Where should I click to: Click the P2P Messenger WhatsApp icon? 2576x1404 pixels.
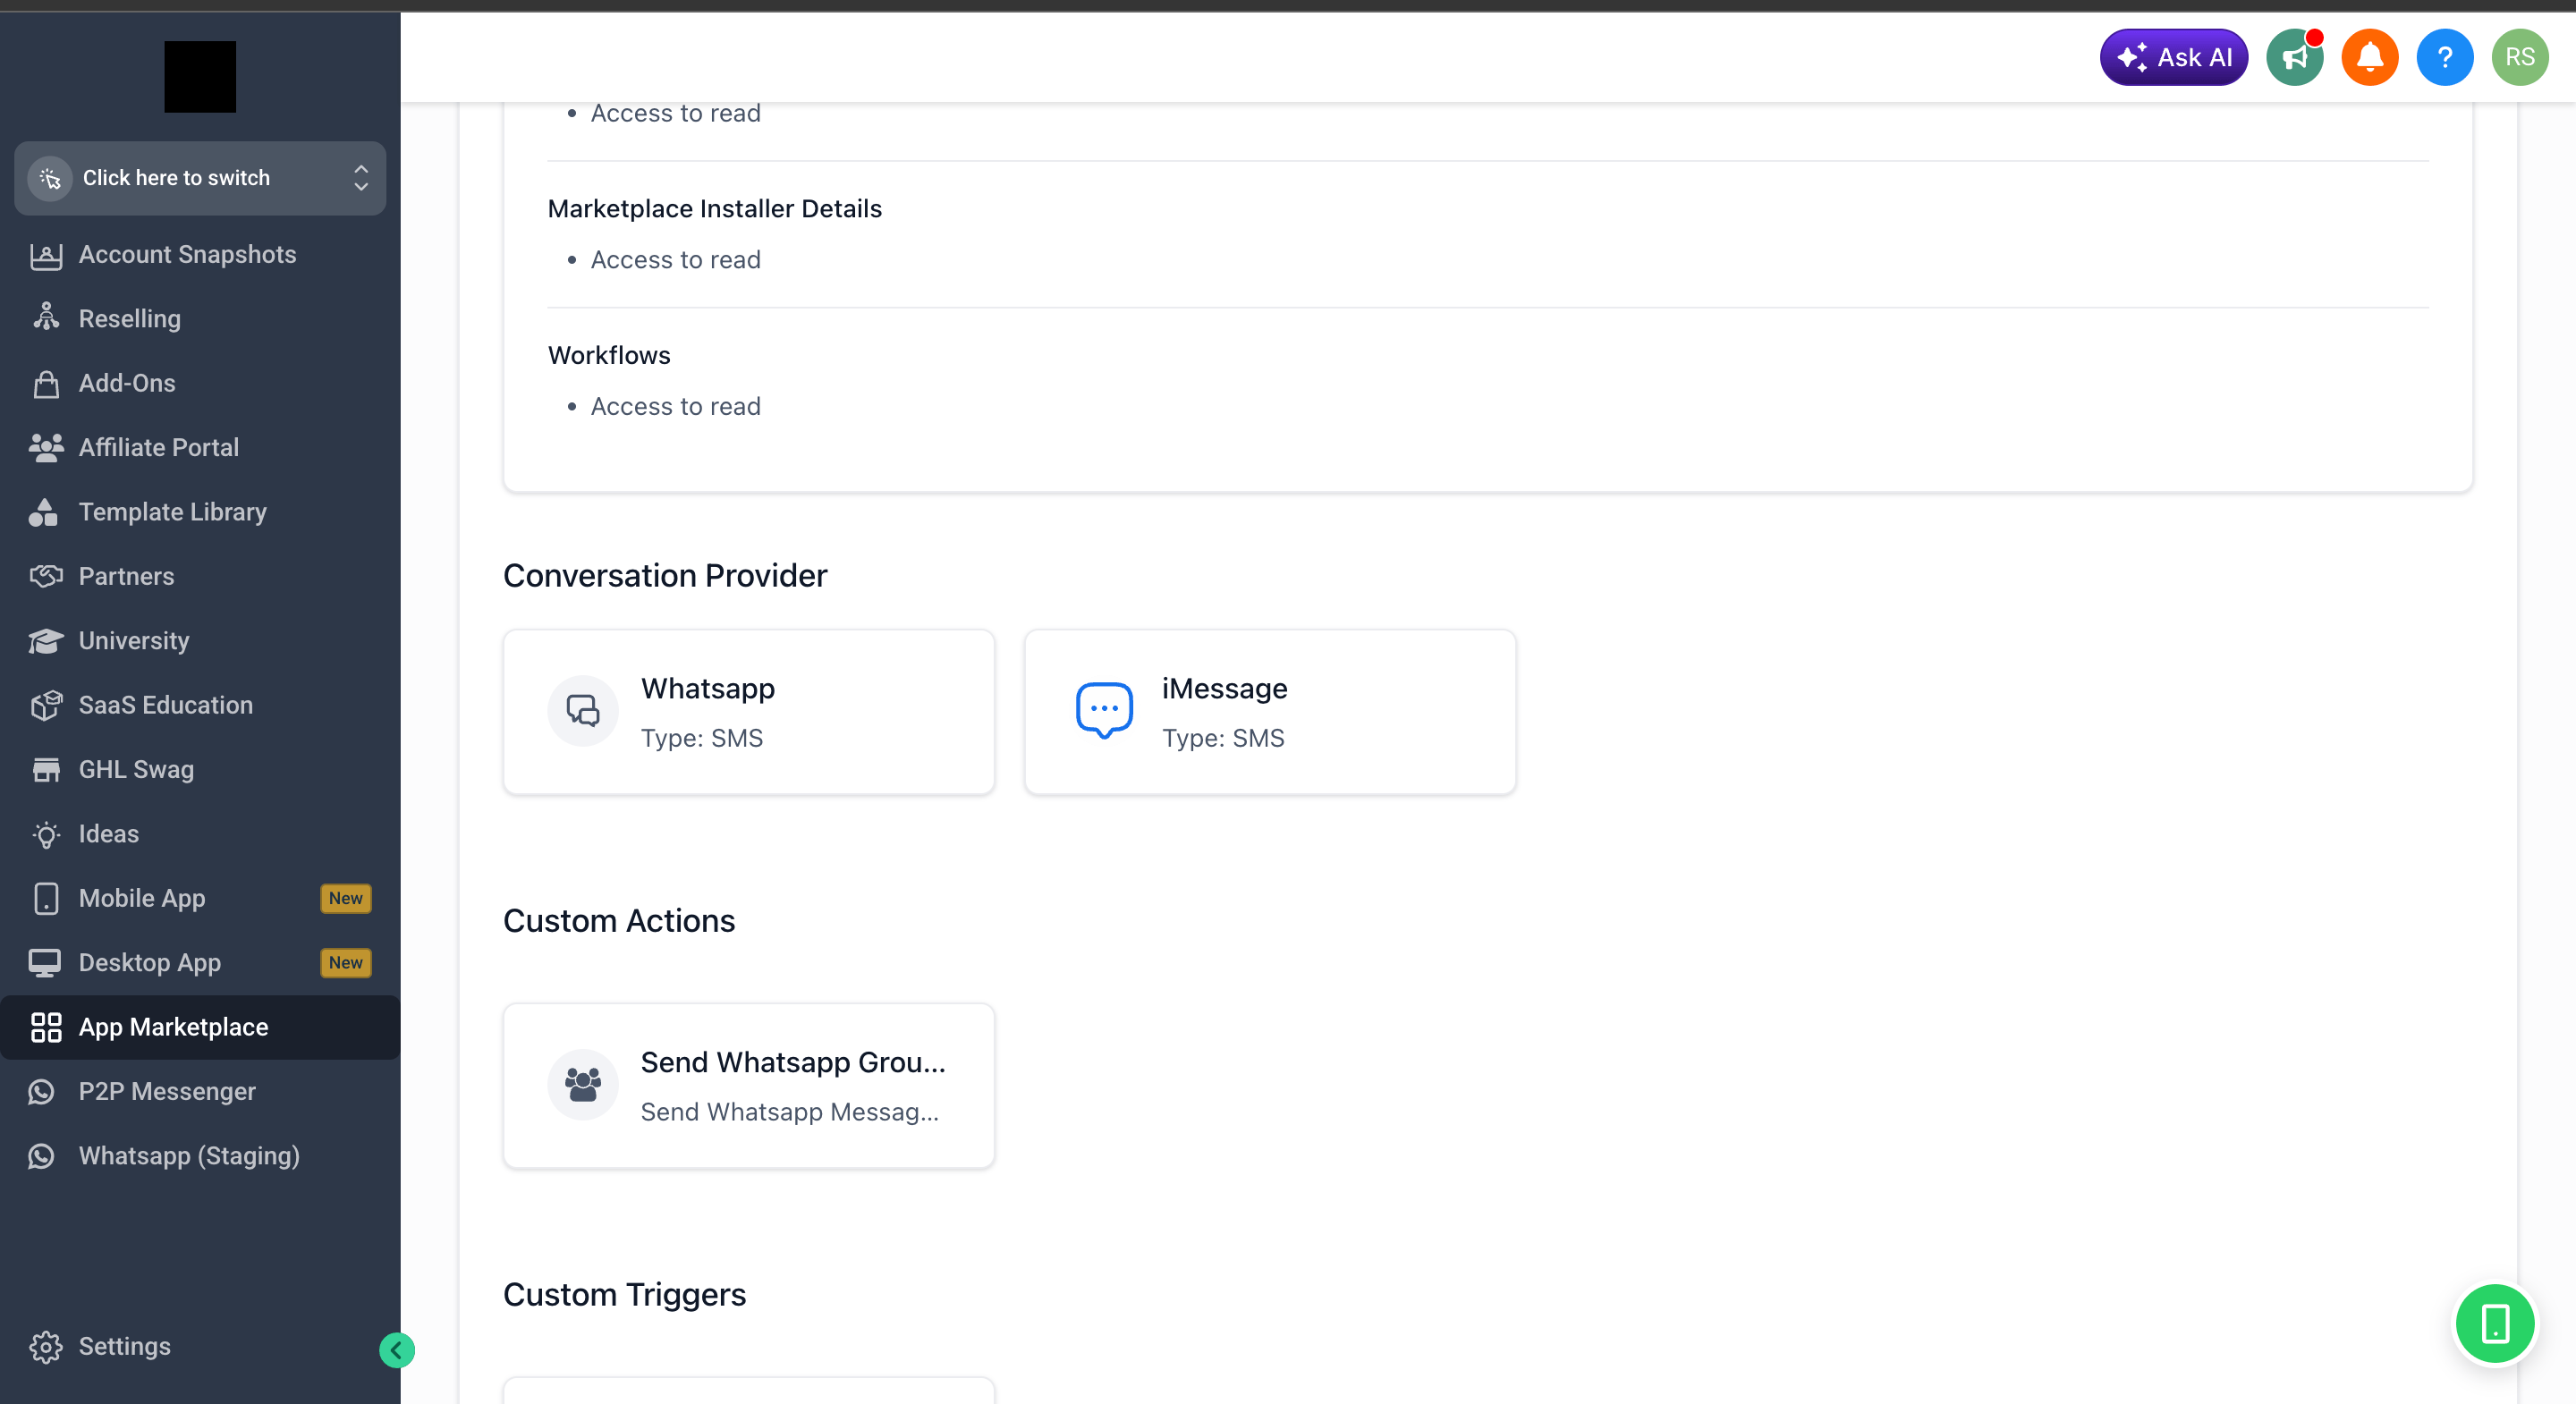click(x=42, y=1092)
